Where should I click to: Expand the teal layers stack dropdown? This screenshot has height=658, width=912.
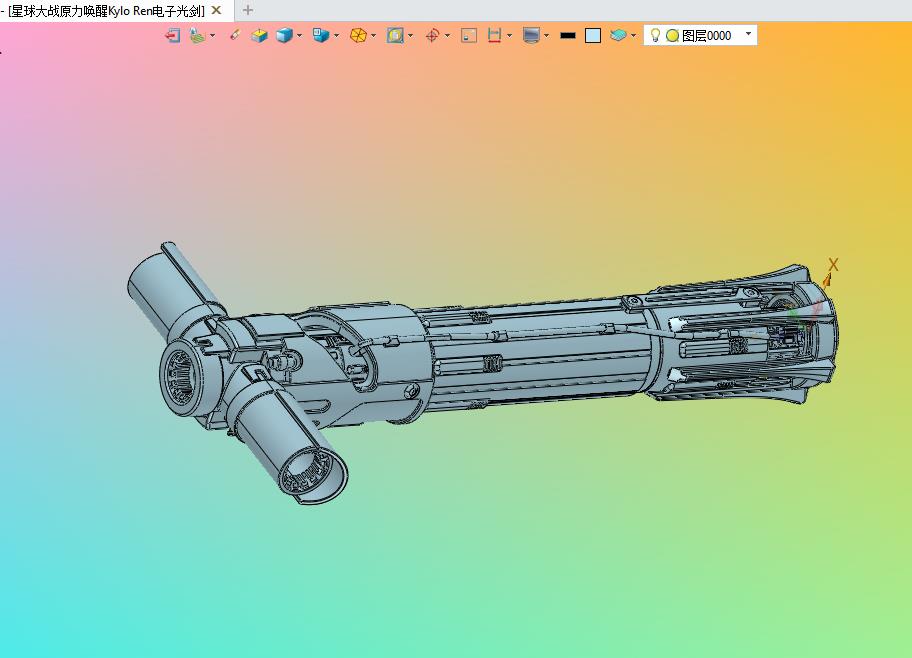tap(633, 35)
